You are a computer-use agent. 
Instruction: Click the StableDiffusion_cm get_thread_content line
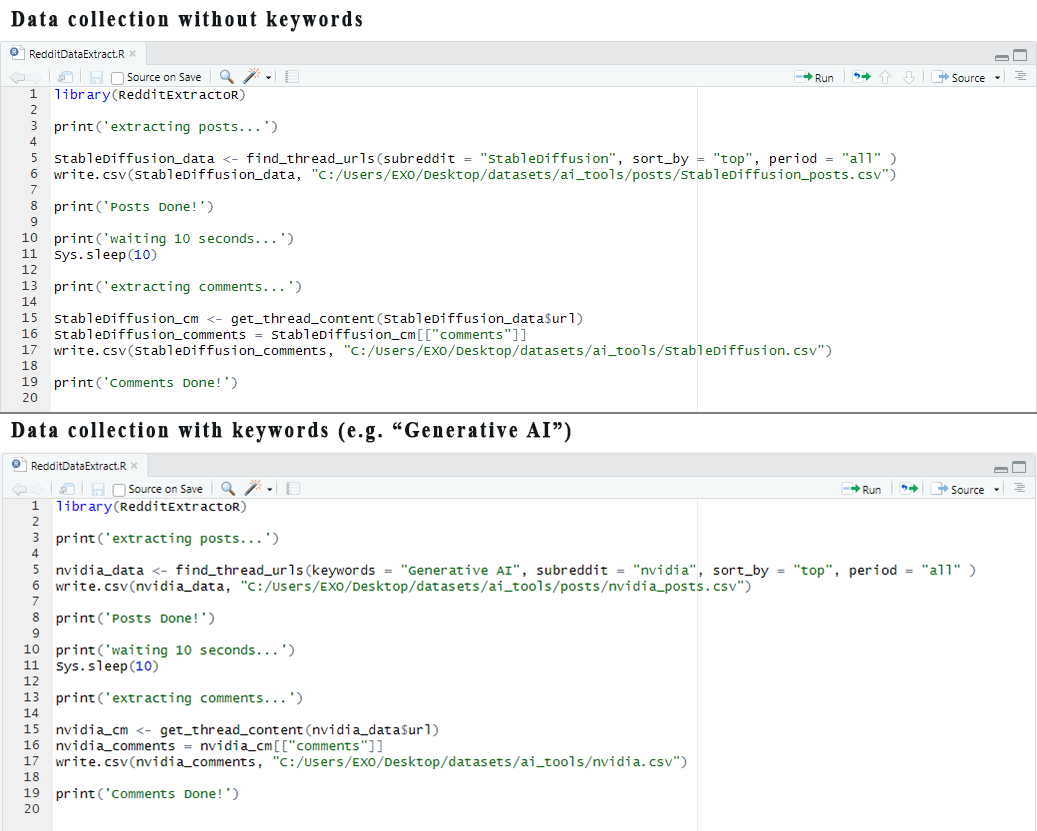tap(318, 319)
